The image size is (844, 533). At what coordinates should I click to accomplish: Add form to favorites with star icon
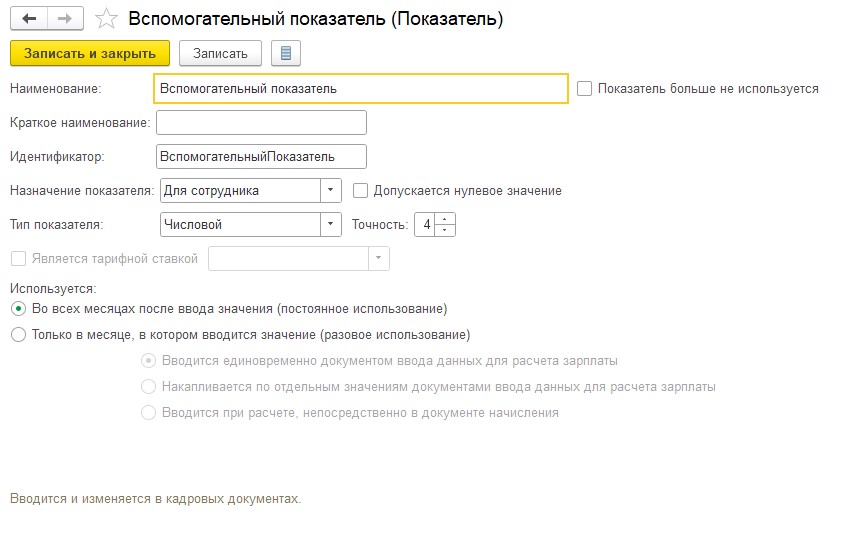(106, 19)
